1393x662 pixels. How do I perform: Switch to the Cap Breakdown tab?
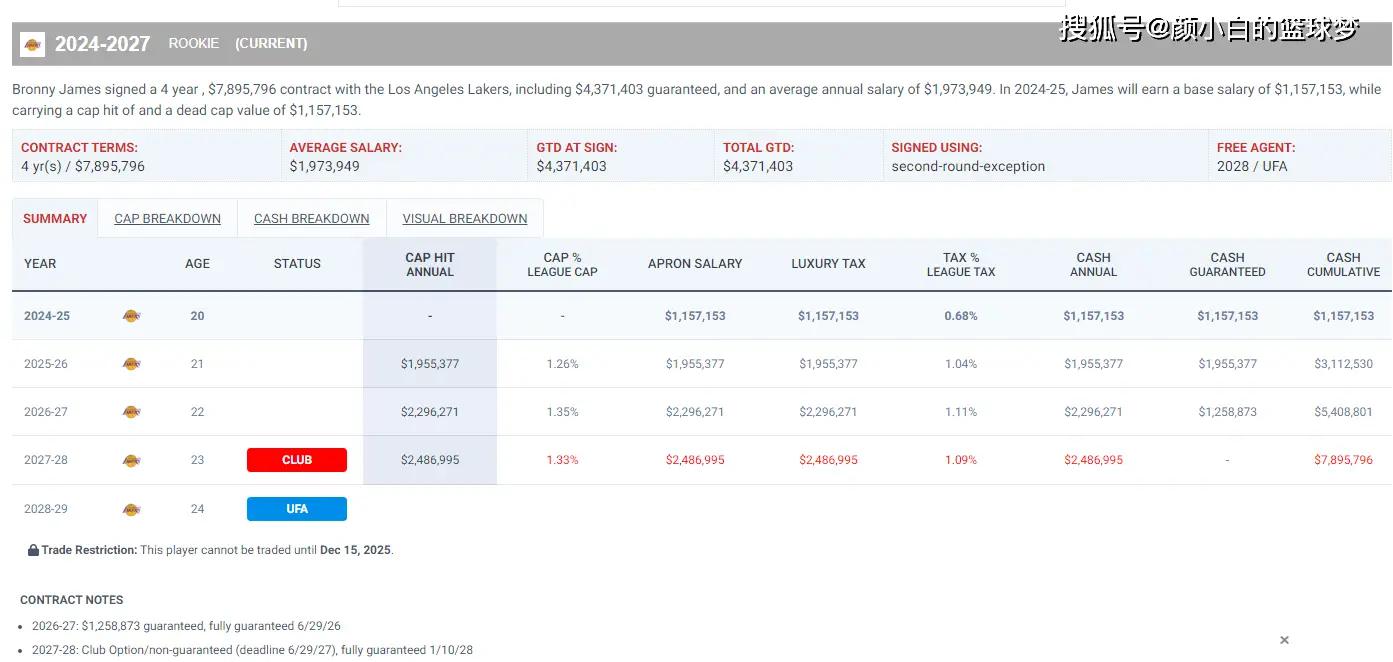167,219
